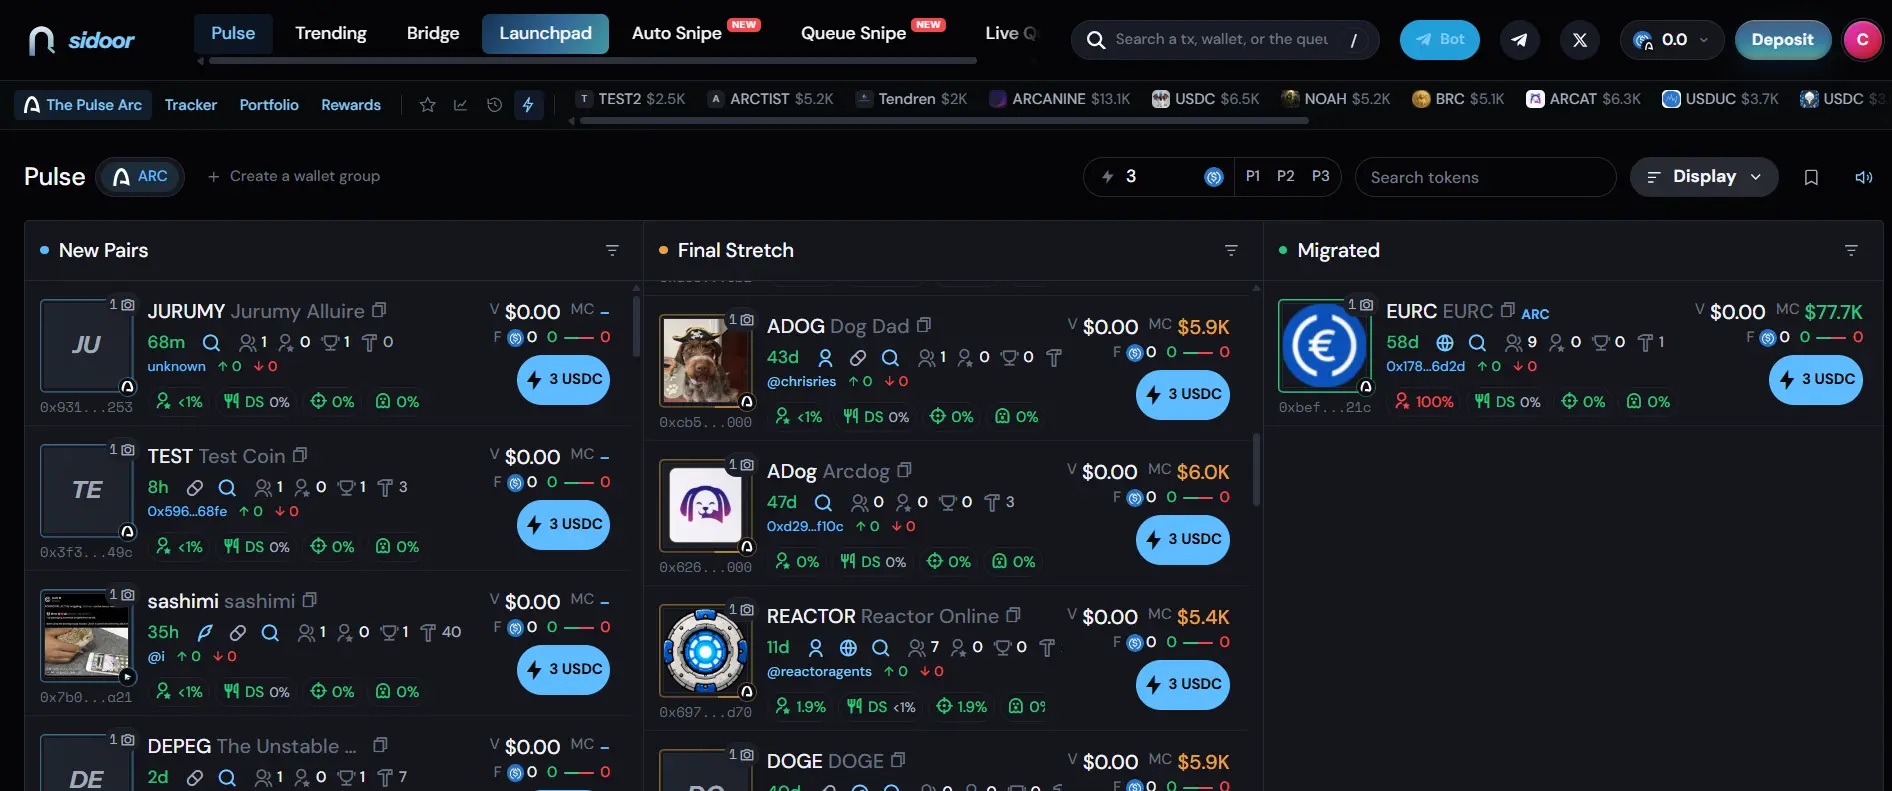Open the Portfolio link
The width and height of the screenshot is (1892, 791).
pos(269,105)
